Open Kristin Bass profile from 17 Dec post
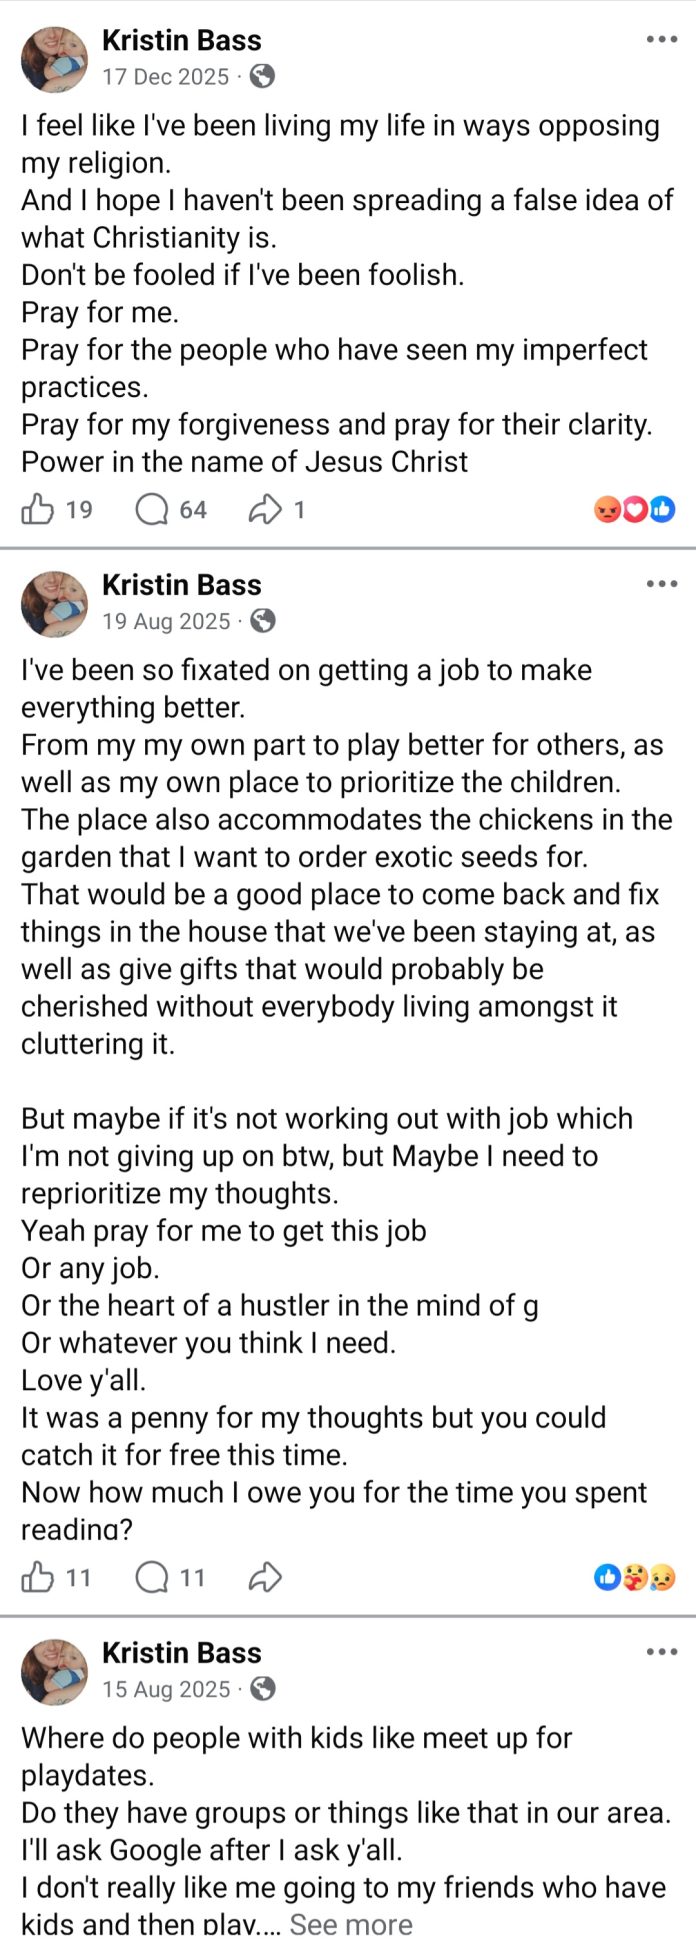The image size is (696, 1943). click(181, 40)
